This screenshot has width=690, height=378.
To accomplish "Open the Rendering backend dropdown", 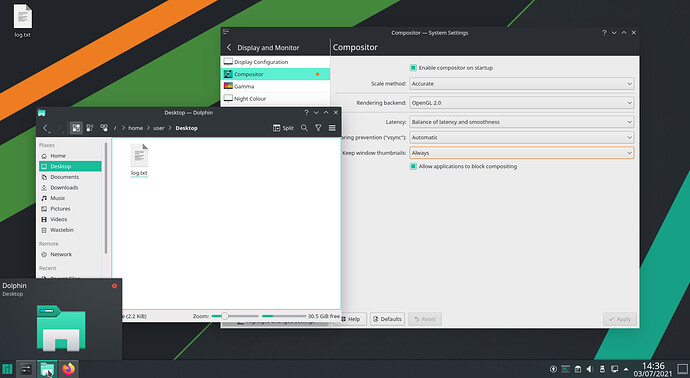I will [x=521, y=103].
